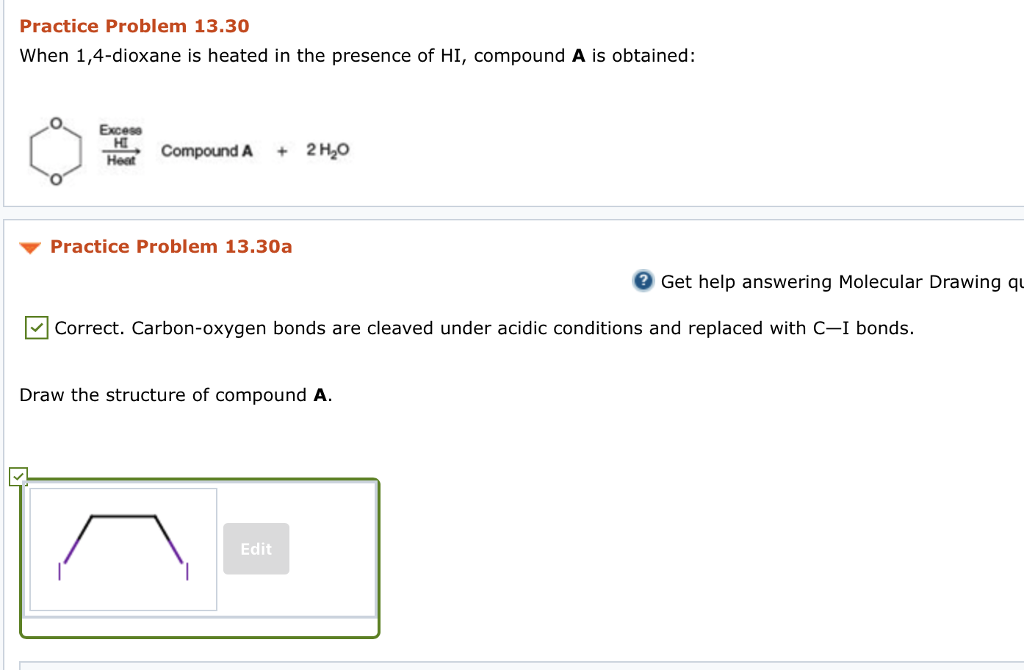This screenshot has height=670, width=1024.
Task: Select the Practice Problem 13.30a heading
Action: click(170, 246)
